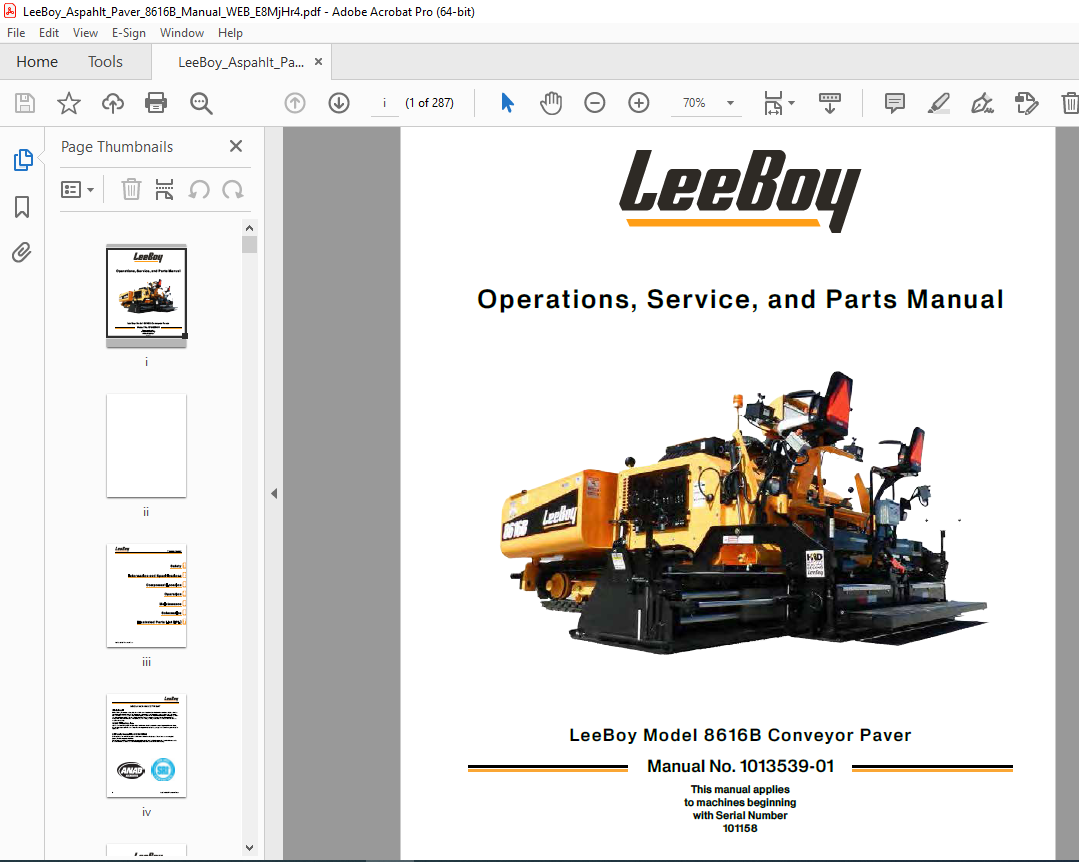Delete selected page thumbnail
Screen dimensions: 1079x862
pyautogui.click(x=131, y=189)
